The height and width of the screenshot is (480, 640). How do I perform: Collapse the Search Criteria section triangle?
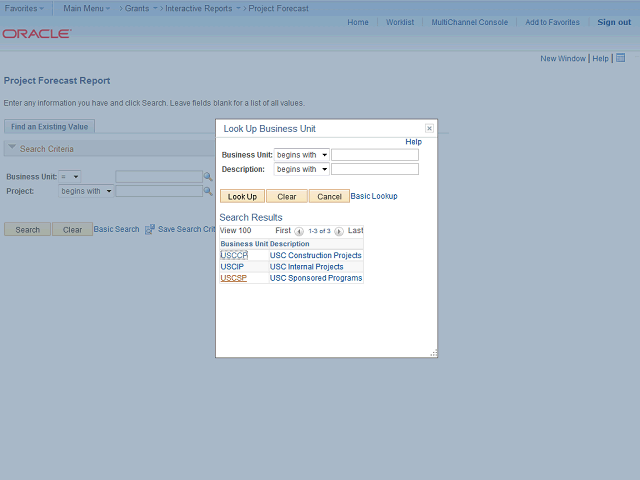(12, 147)
